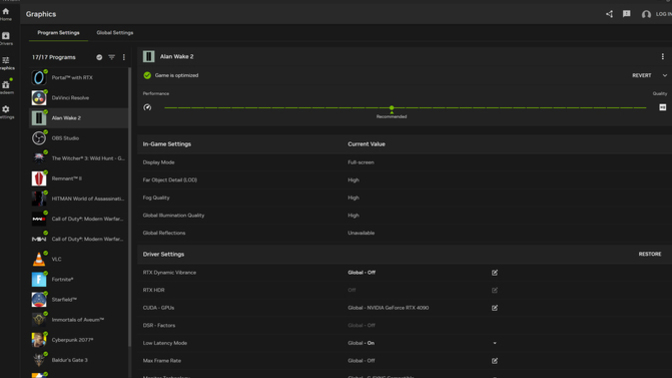Image resolution: width=672 pixels, height=378 pixels.
Task: Open Settings gear in sidebar
Action: pos(6,112)
